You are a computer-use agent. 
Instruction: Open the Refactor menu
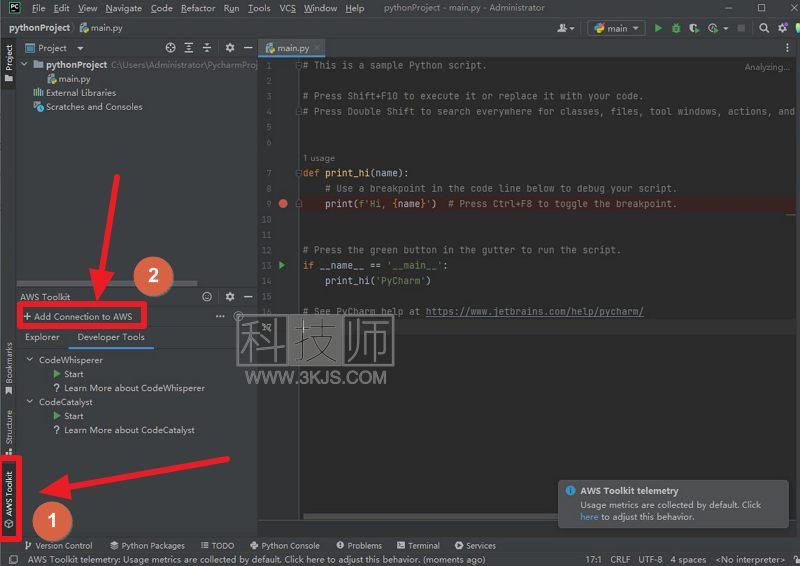198,8
